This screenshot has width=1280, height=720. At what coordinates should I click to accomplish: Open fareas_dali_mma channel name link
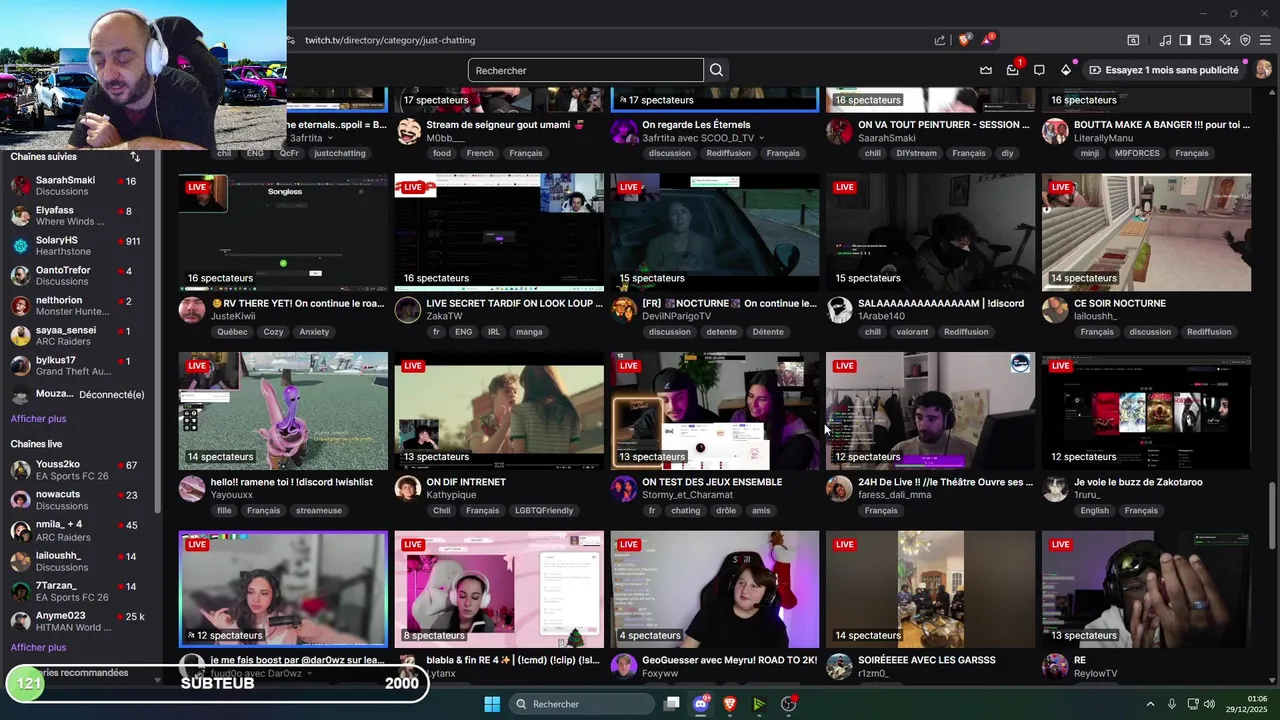click(x=894, y=495)
